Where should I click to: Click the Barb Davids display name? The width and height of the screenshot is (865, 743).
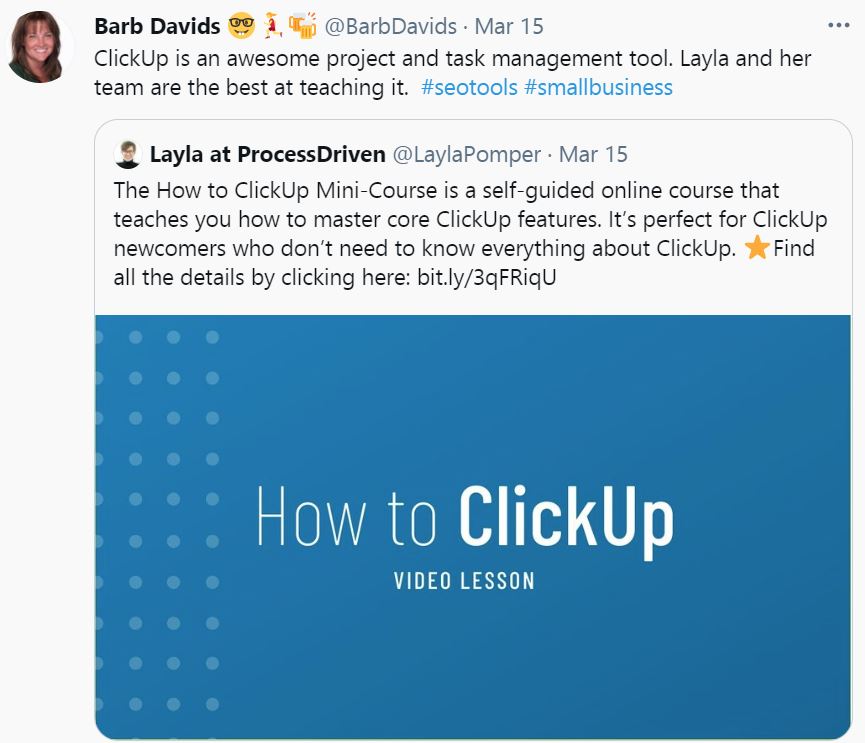coord(157,26)
